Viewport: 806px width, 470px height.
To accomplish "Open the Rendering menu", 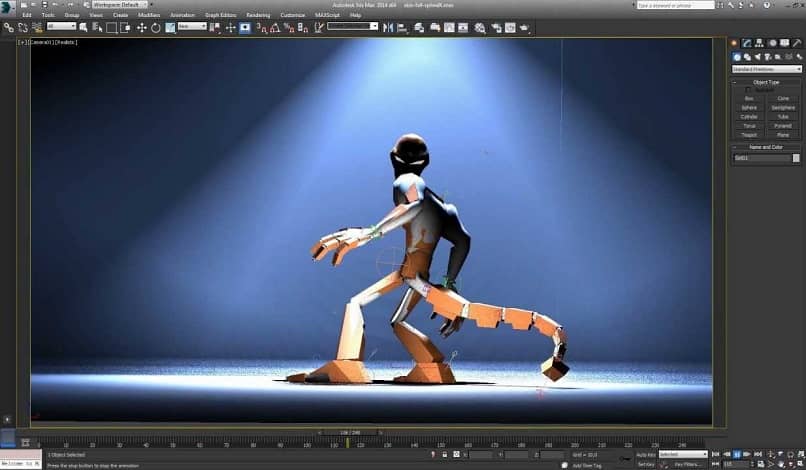I will [x=258, y=15].
